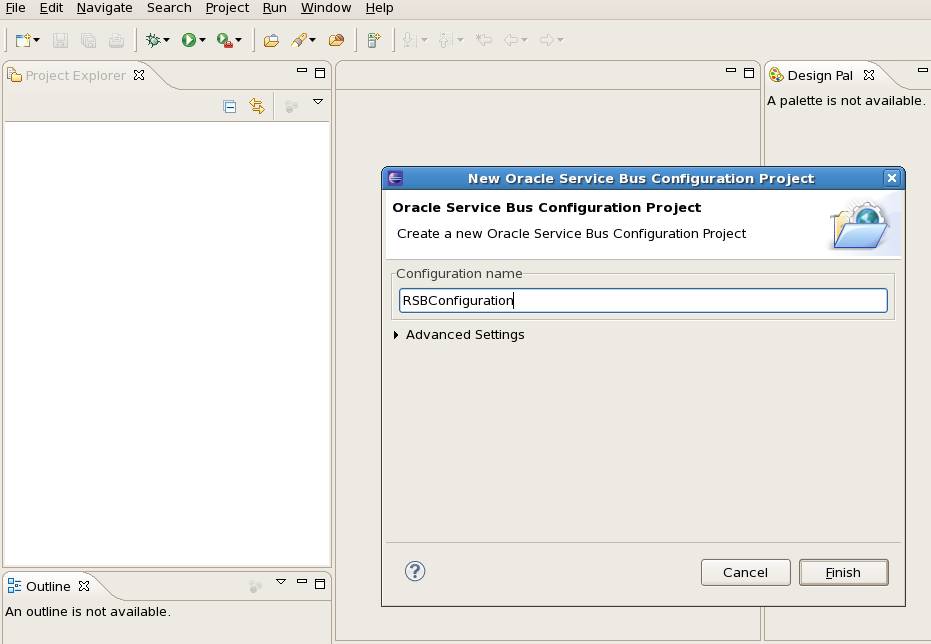Open dropdown arrow beside New icon
The height and width of the screenshot is (644, 931).
tap(37, 40)
